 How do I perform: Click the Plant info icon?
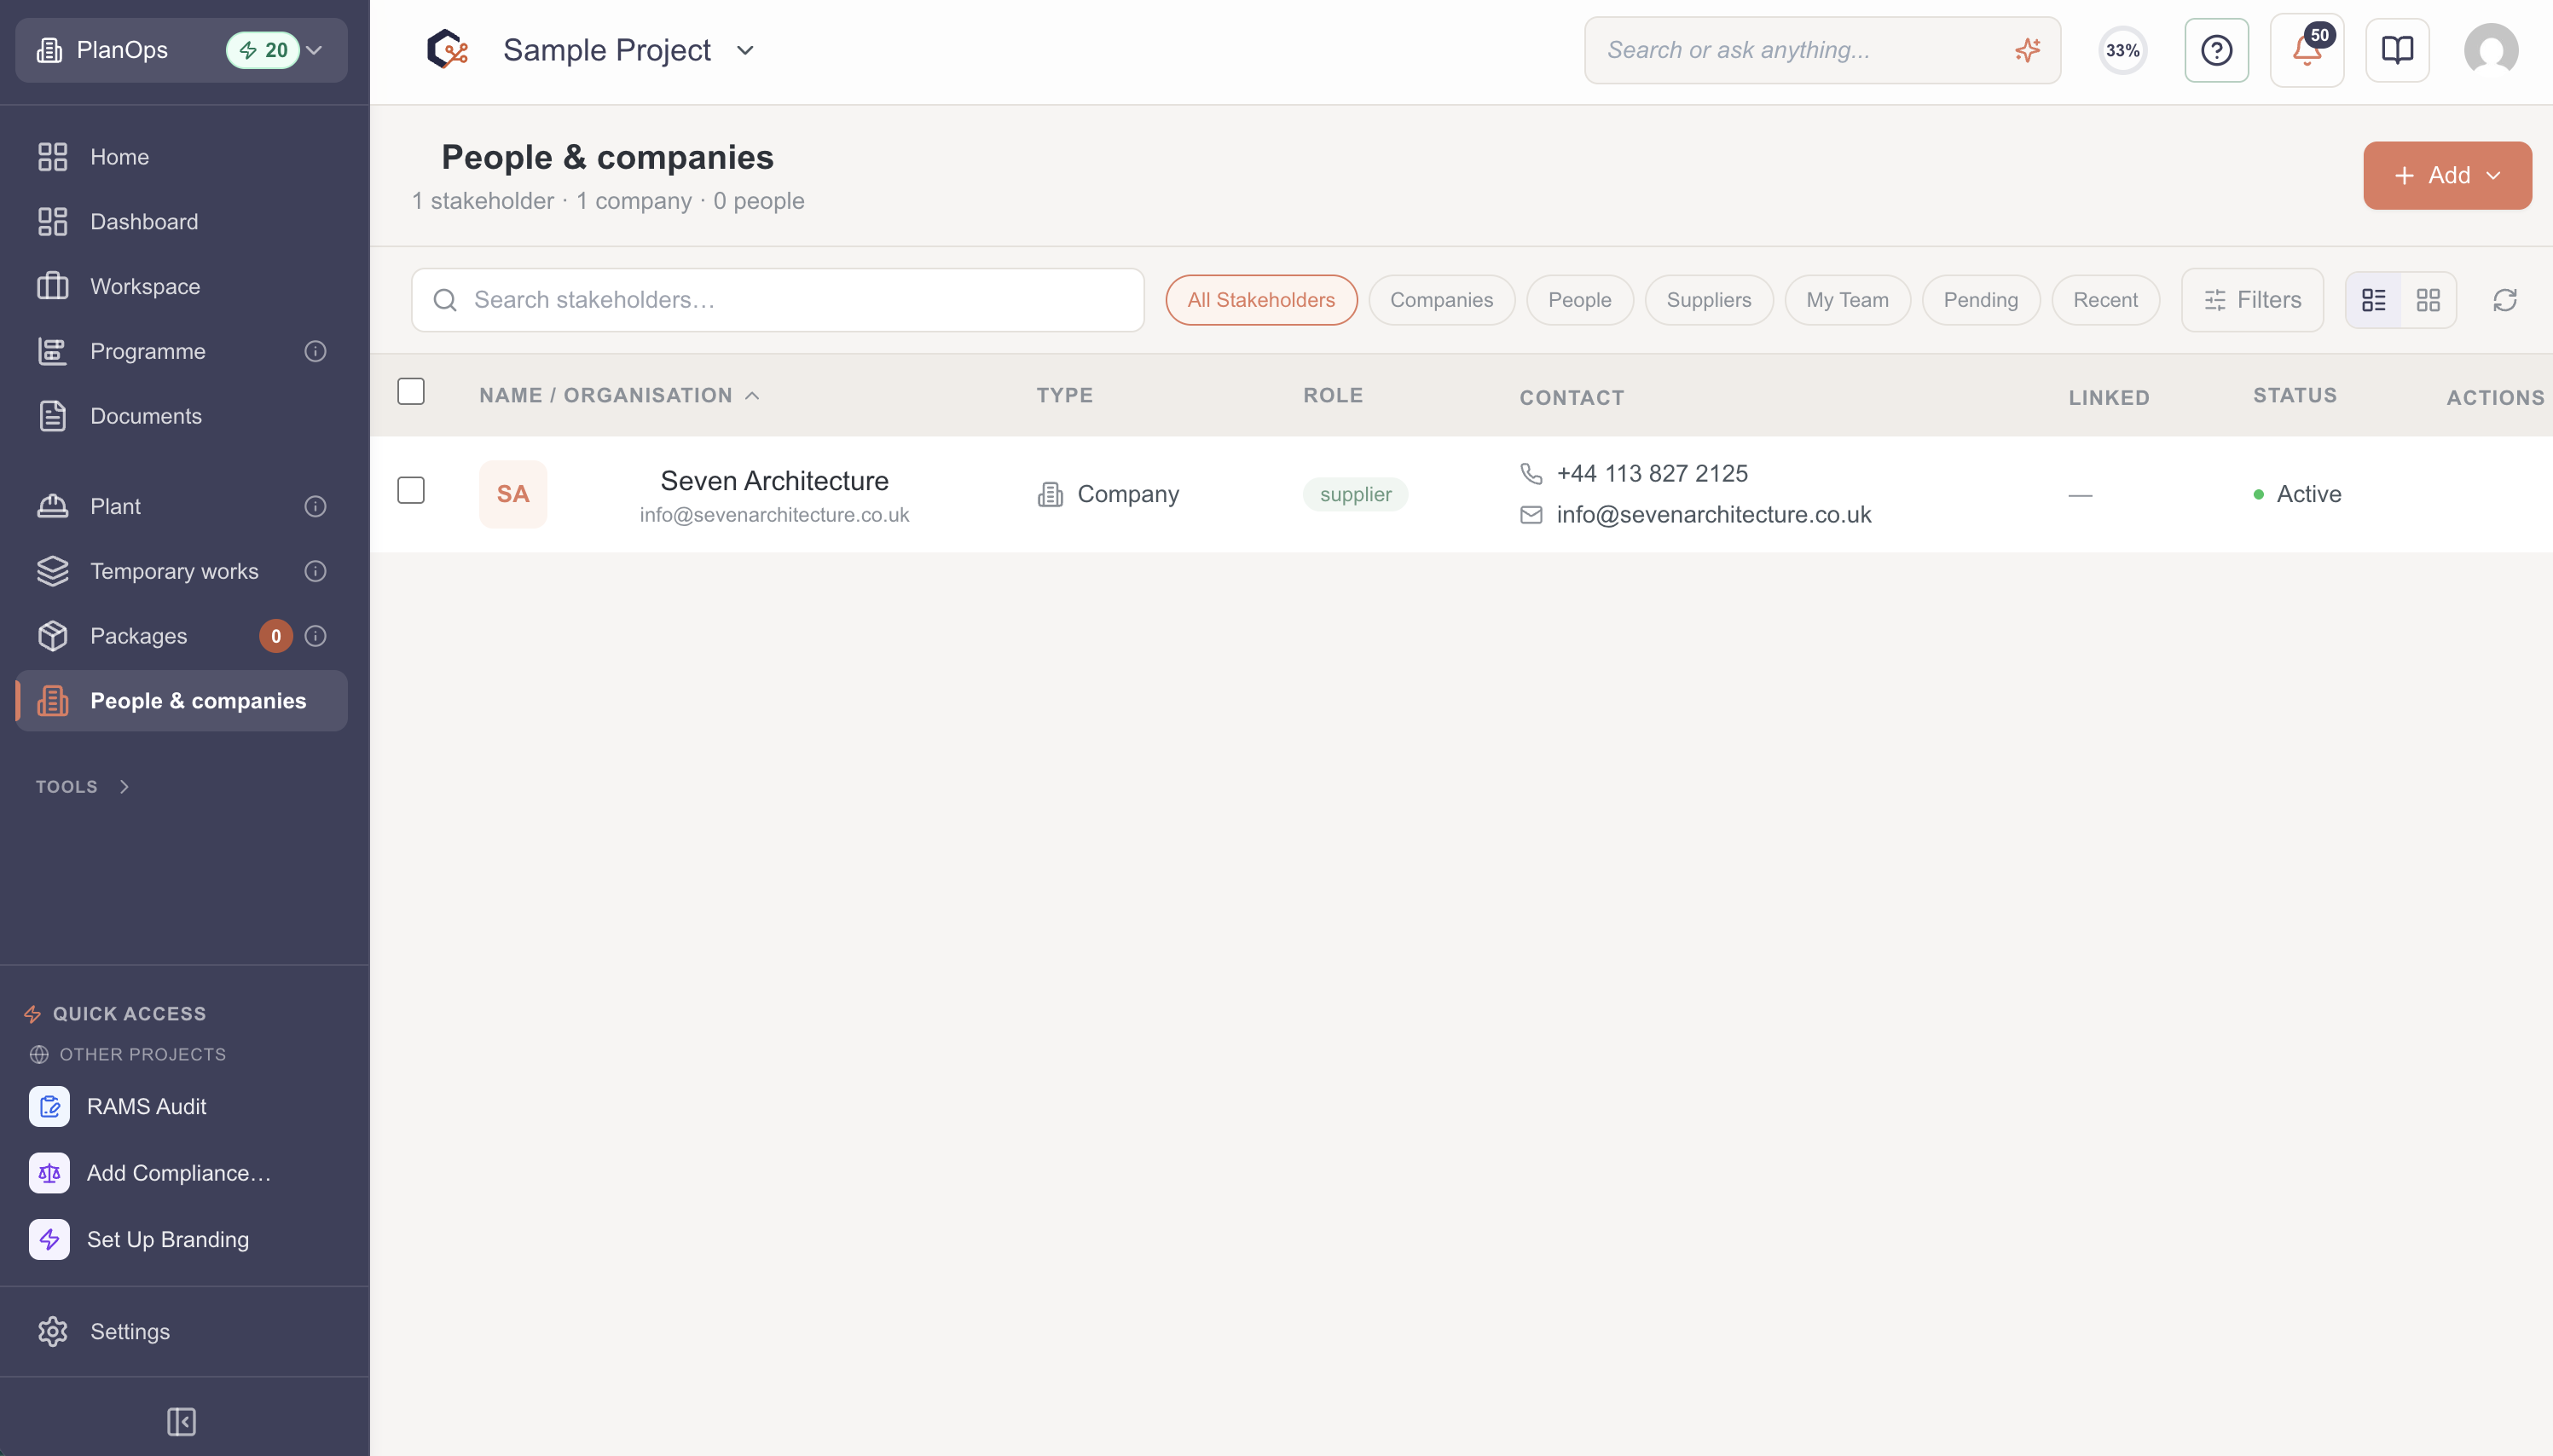315,506
